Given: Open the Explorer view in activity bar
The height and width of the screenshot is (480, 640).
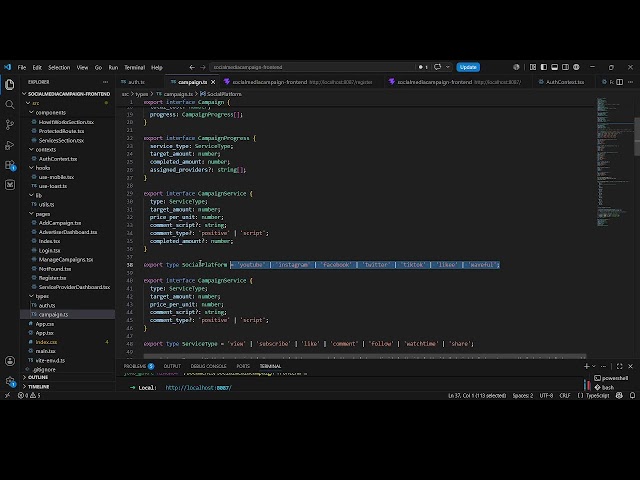Looking at the screenshot, I should [x=10, y=84].
